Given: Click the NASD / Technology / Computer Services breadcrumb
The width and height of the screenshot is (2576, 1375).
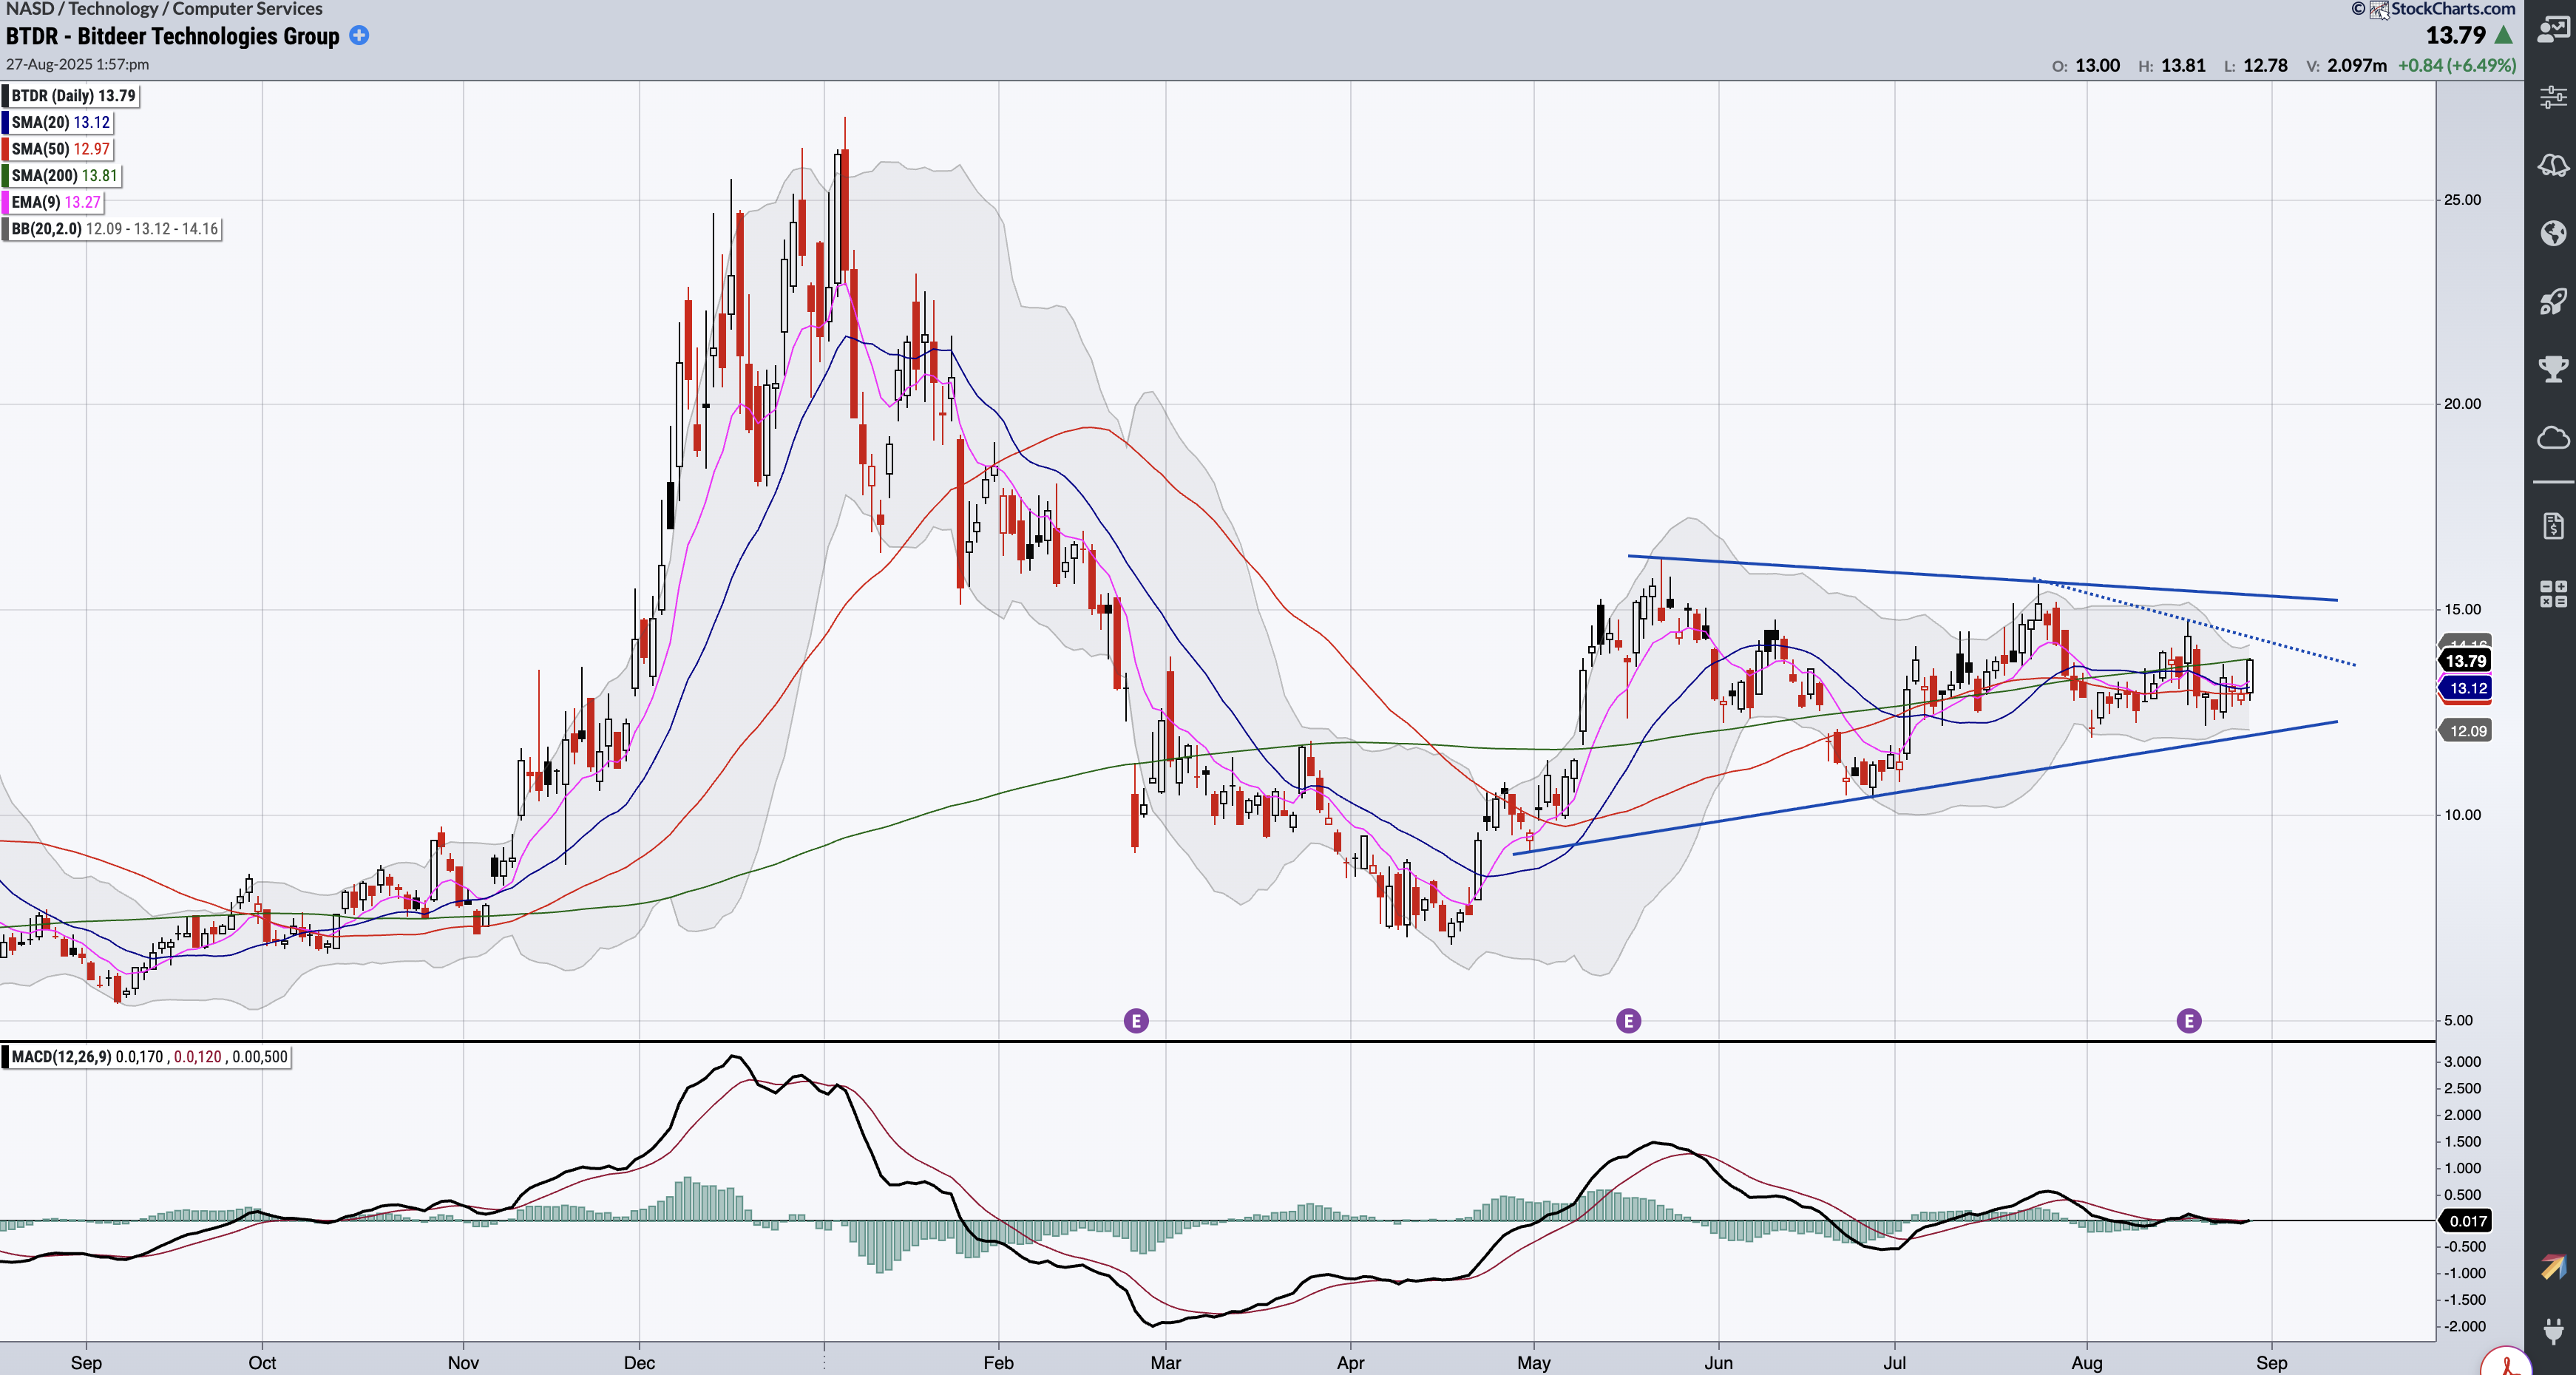Looking at the screenshot, I should coord(164,9).
